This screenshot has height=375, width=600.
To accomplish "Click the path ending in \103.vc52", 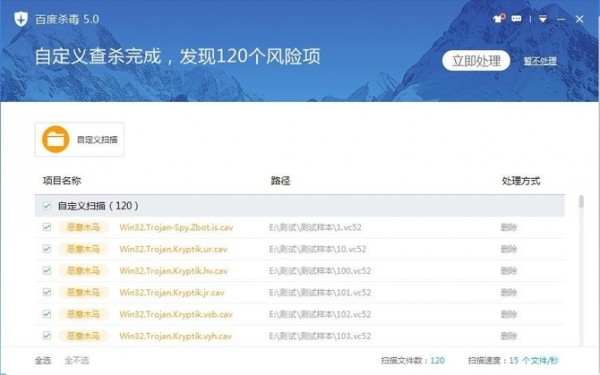I will [x=320, y=336].
